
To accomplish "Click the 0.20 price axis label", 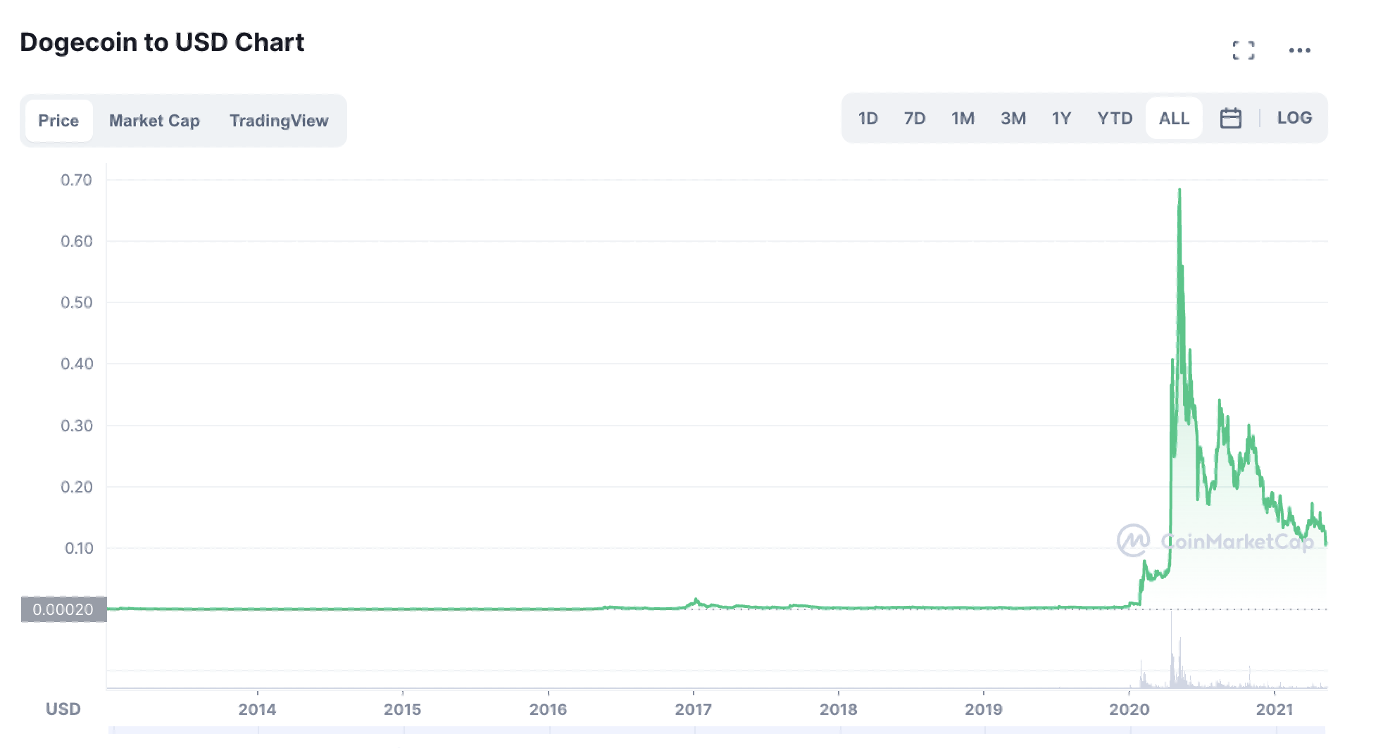I will (77, 487).
